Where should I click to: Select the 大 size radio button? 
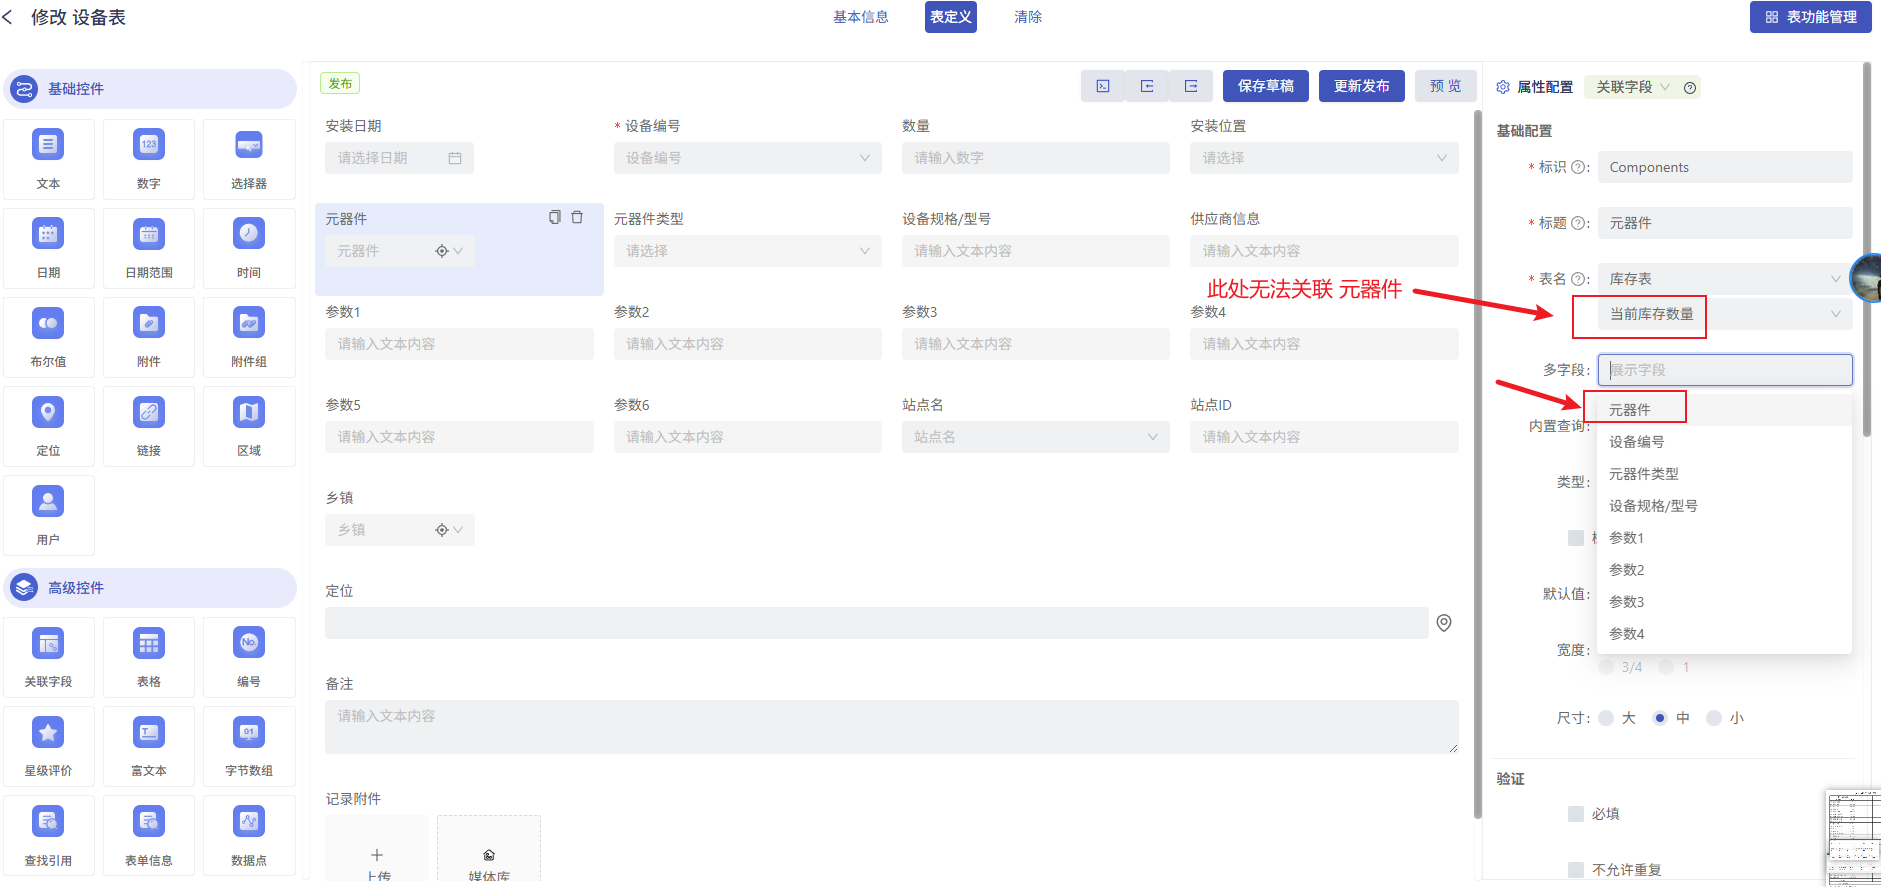point(1606,718)
